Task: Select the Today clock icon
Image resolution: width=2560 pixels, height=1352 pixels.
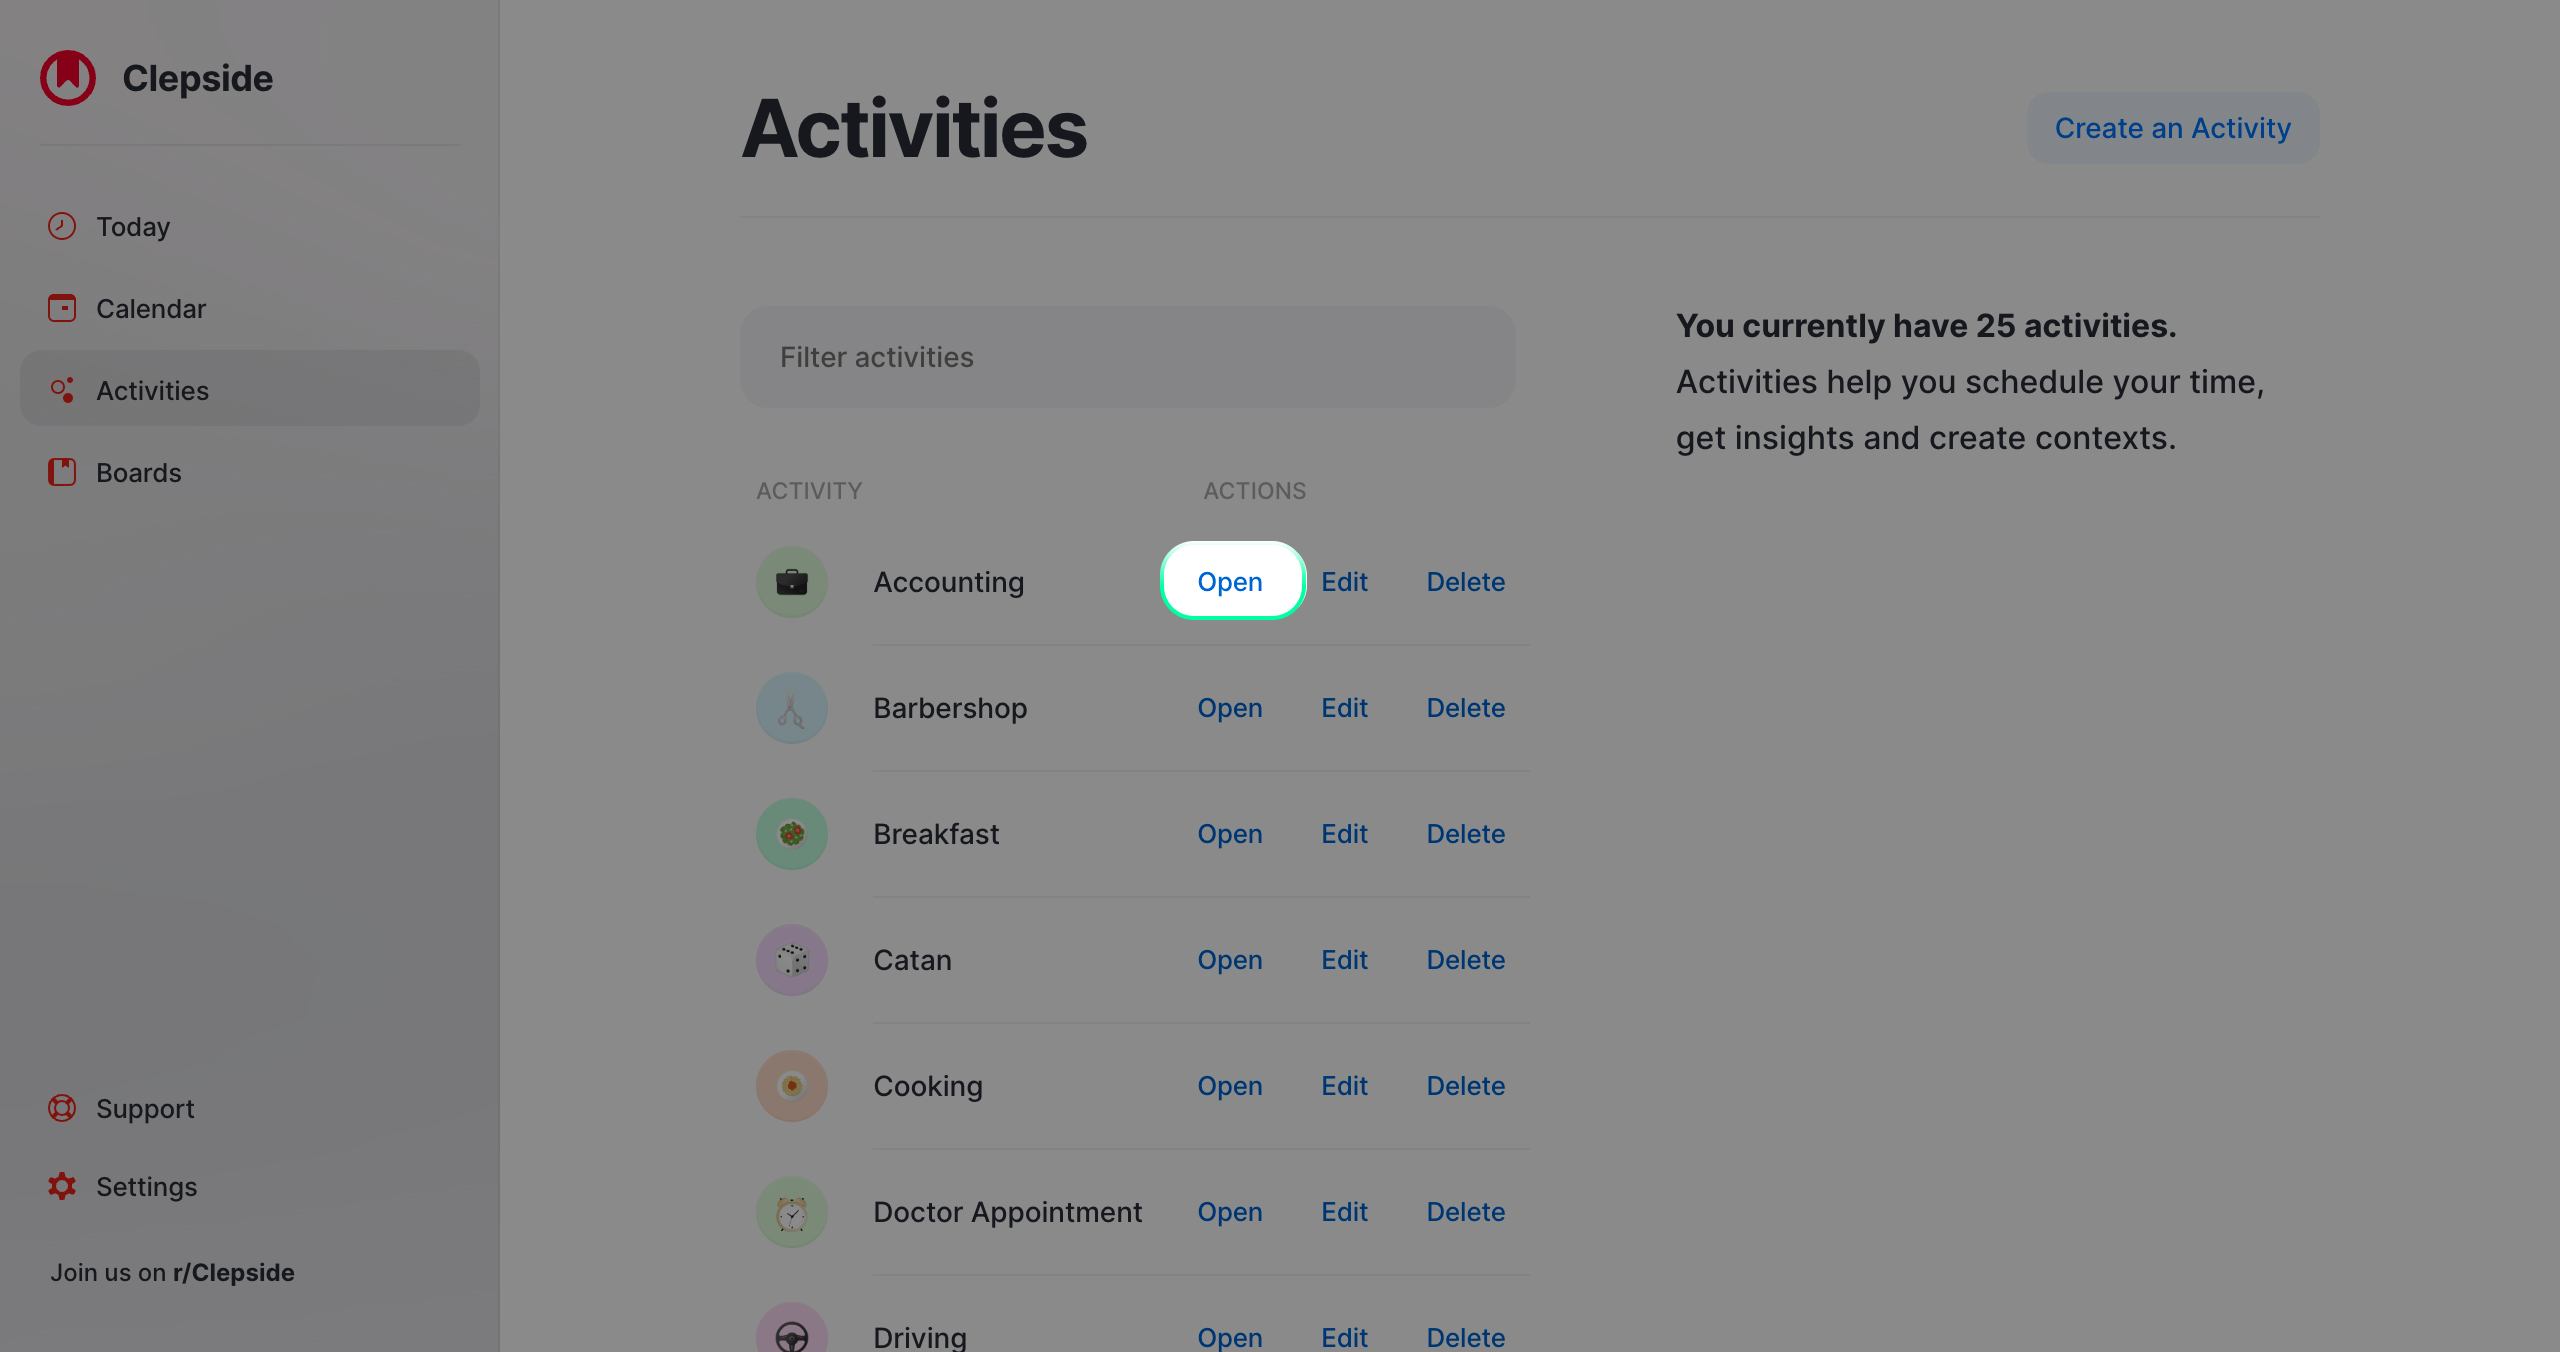Action: click(x=61, y=226)
